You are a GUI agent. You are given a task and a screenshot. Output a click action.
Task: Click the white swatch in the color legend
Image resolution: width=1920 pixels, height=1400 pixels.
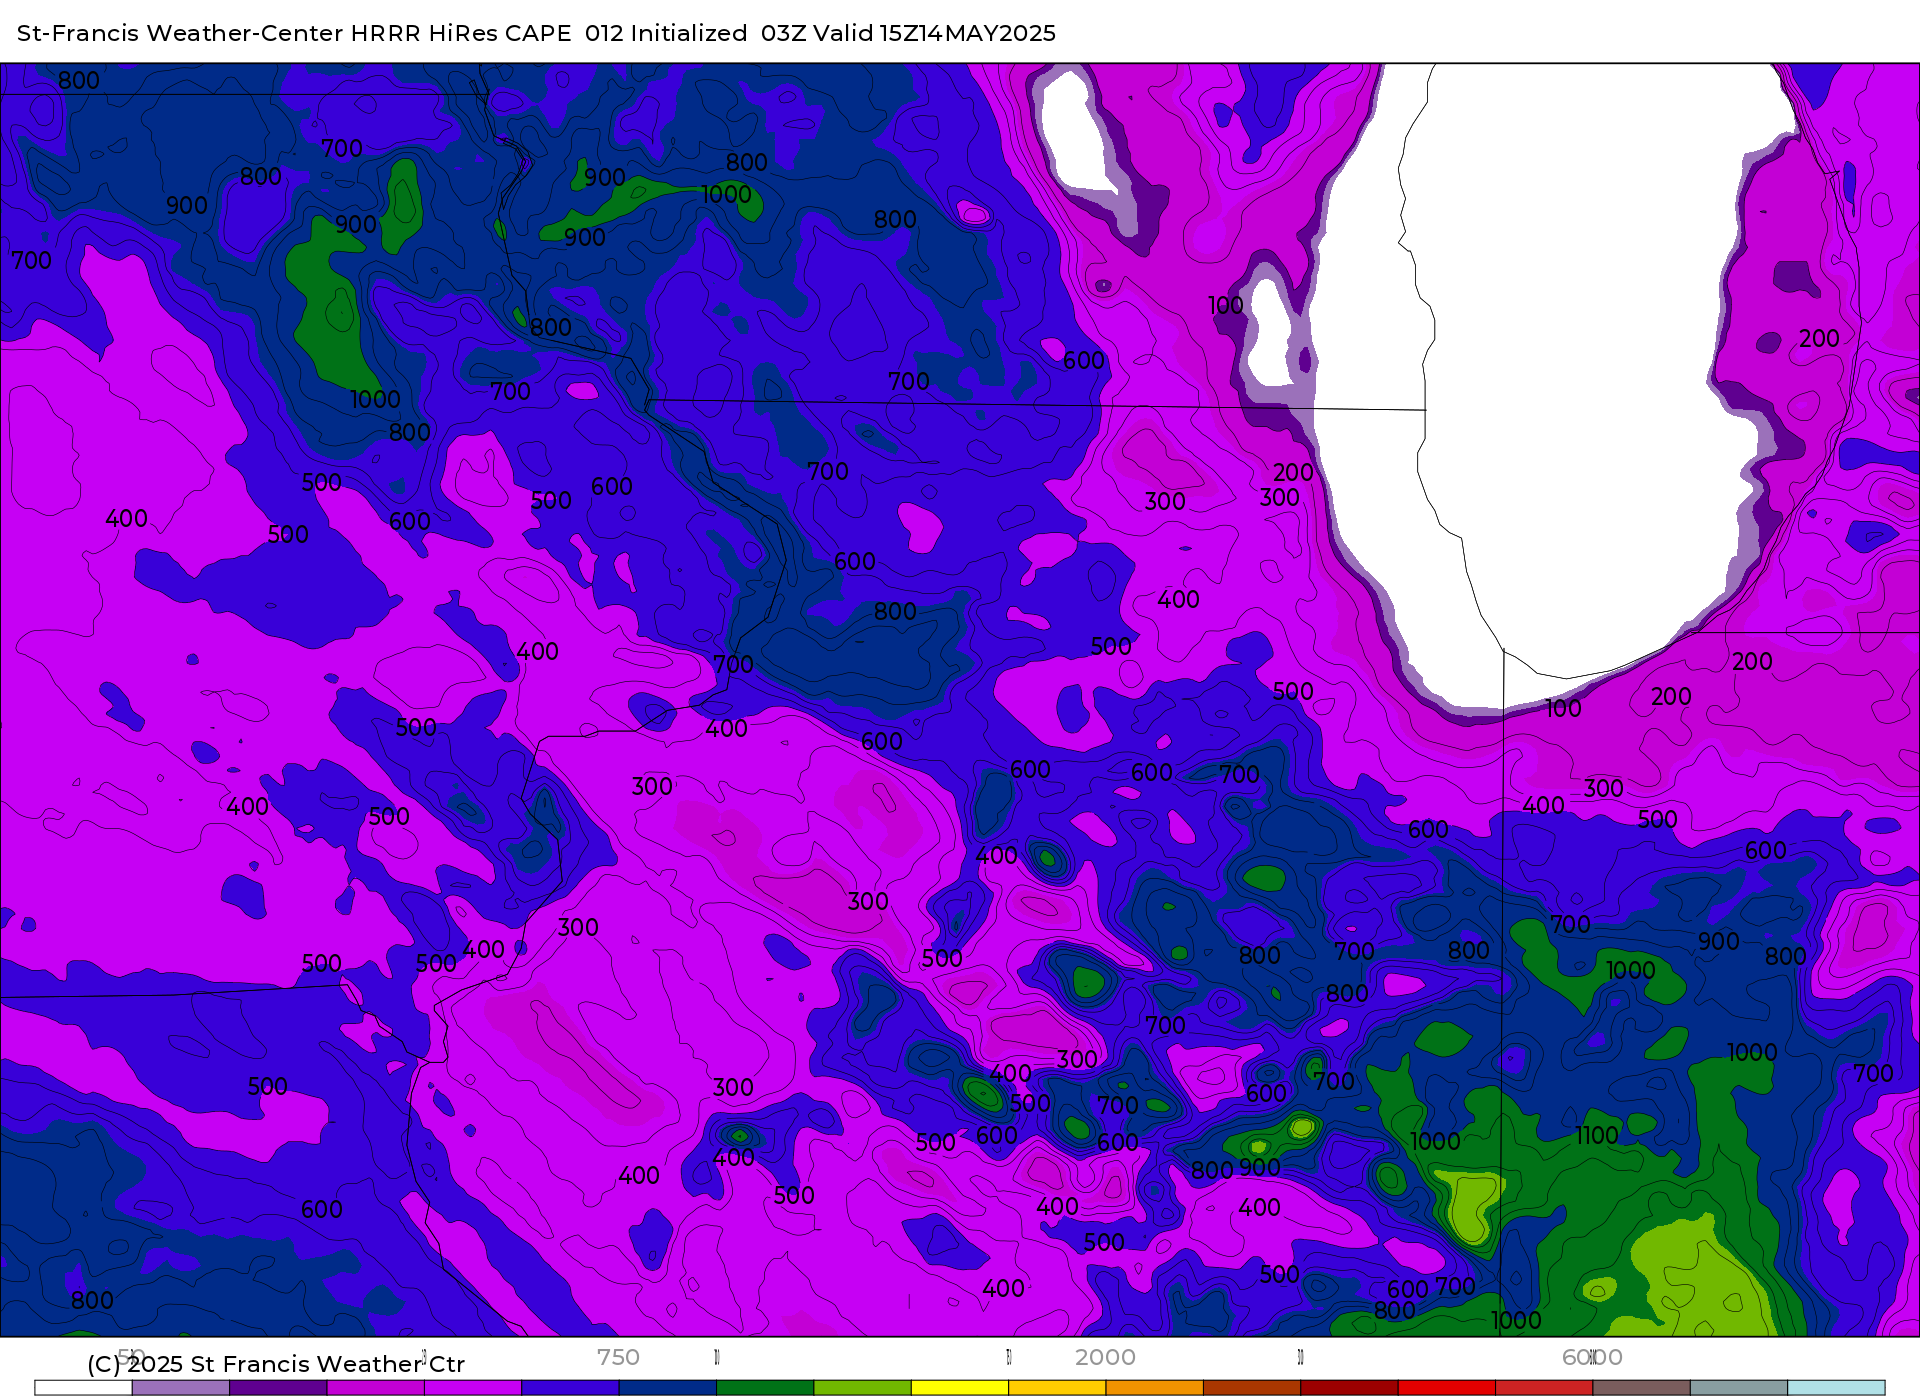83,1388
